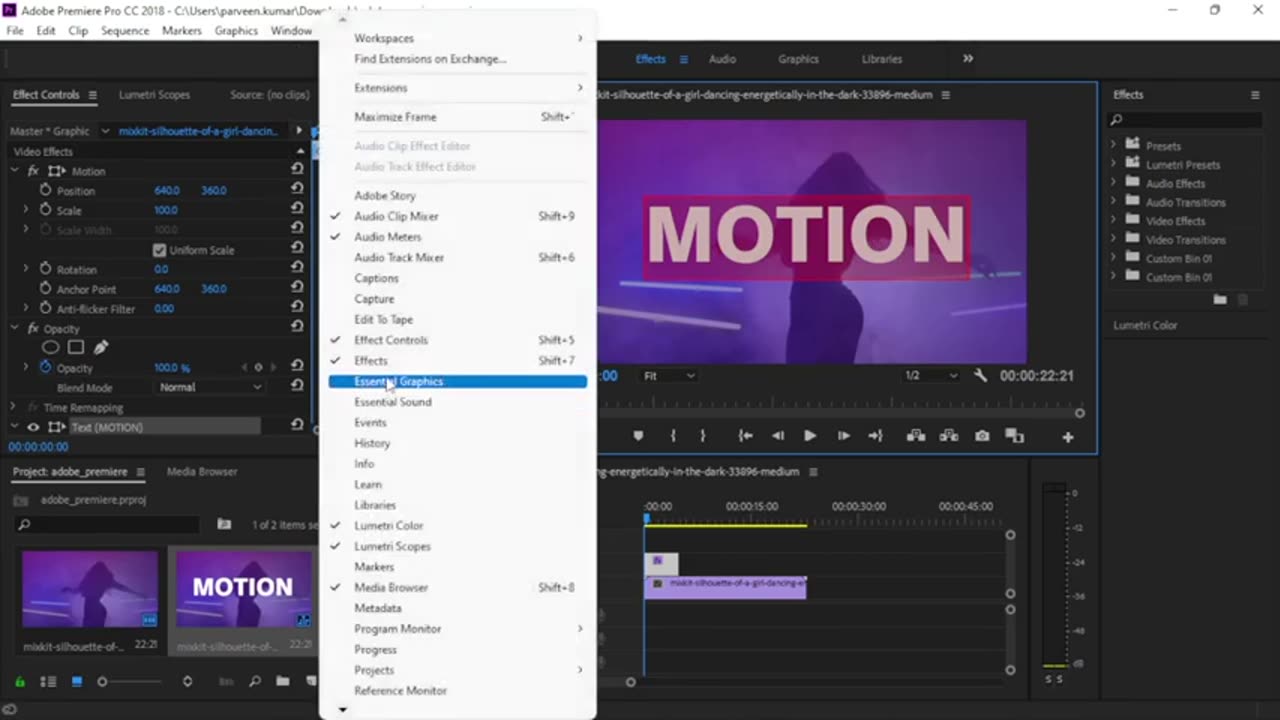Collapse the Motion effect group
The image size is (1280, 720).
click(14, 171)
